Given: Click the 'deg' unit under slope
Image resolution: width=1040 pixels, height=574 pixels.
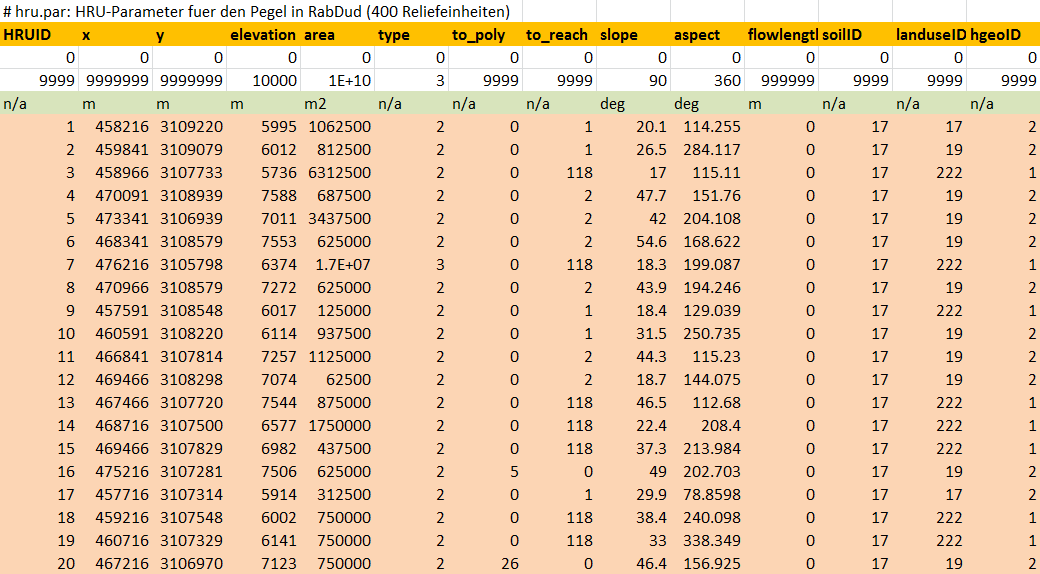Looking at the screenshot, I should coord(633,104).
